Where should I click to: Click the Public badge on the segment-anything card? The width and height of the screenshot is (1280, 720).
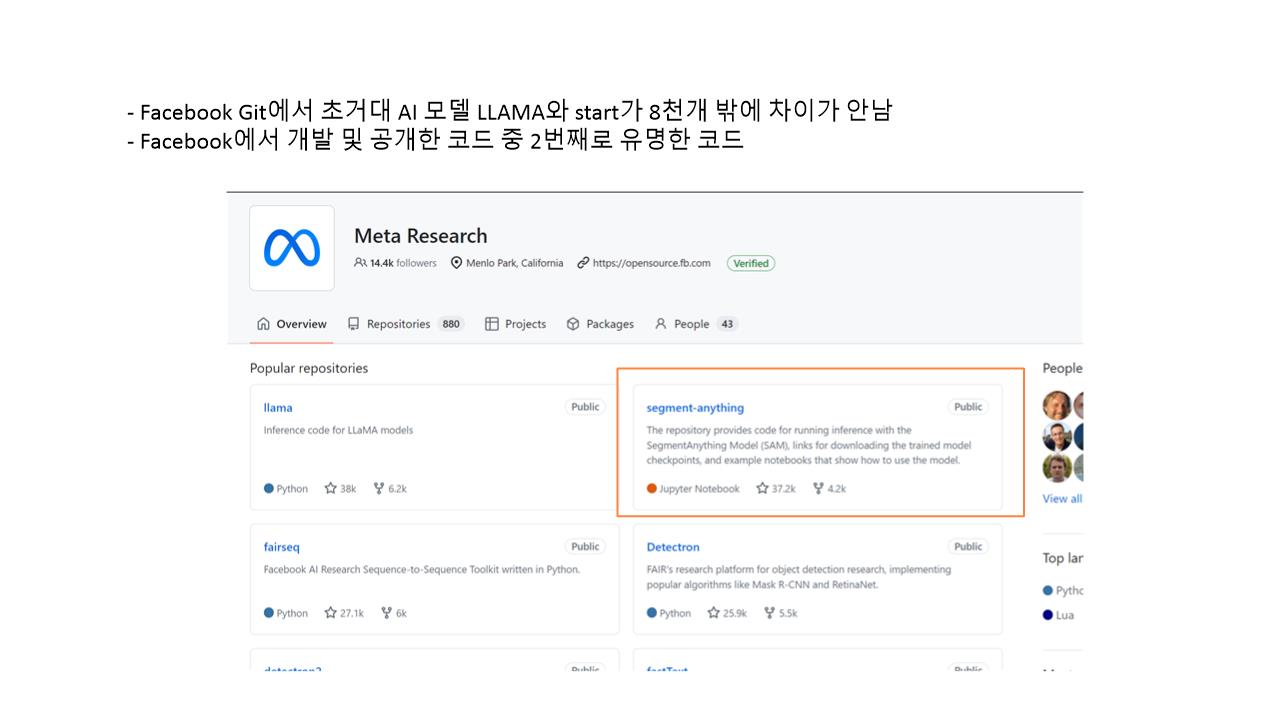[968, 407]
